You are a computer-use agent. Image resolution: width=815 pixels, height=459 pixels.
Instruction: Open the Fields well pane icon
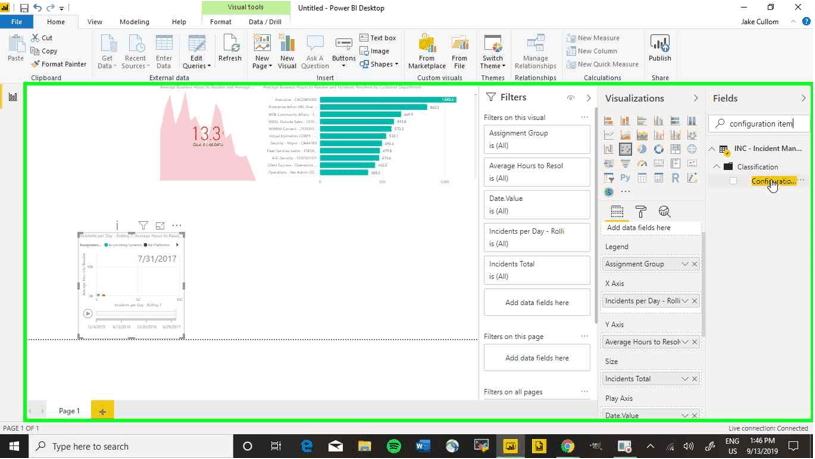617,212
